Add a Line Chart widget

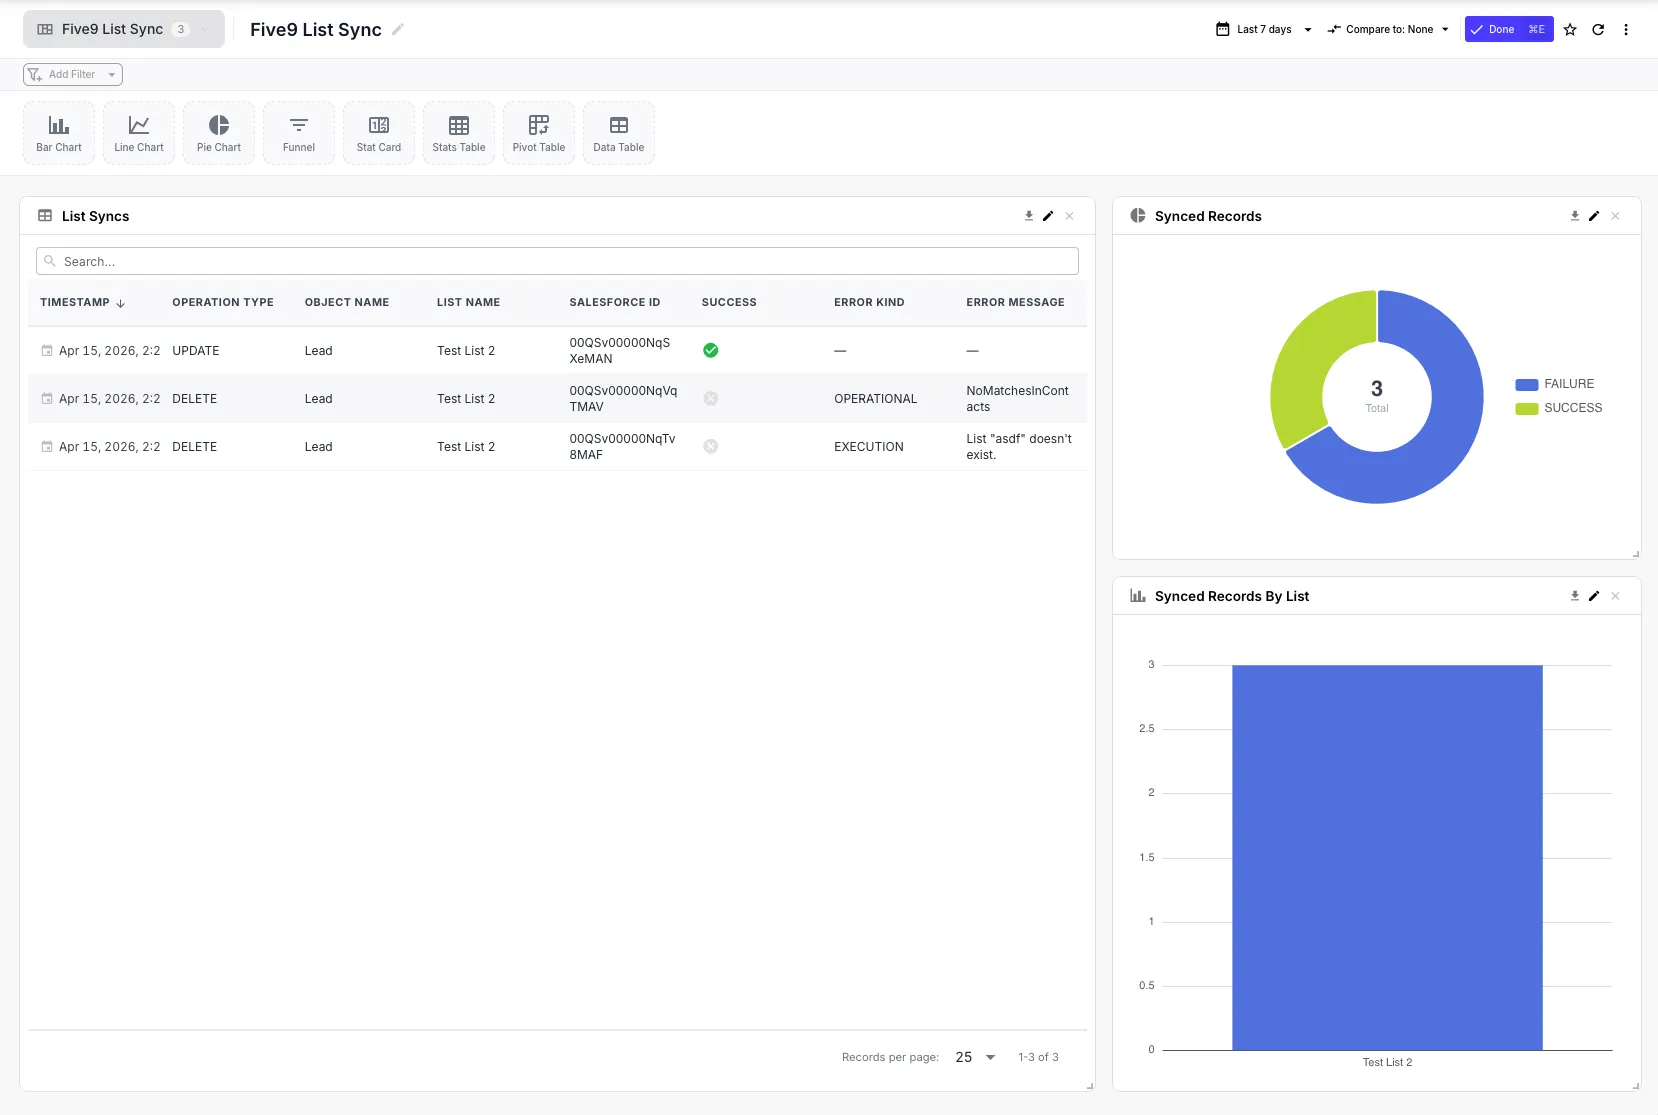pos(139,133)
